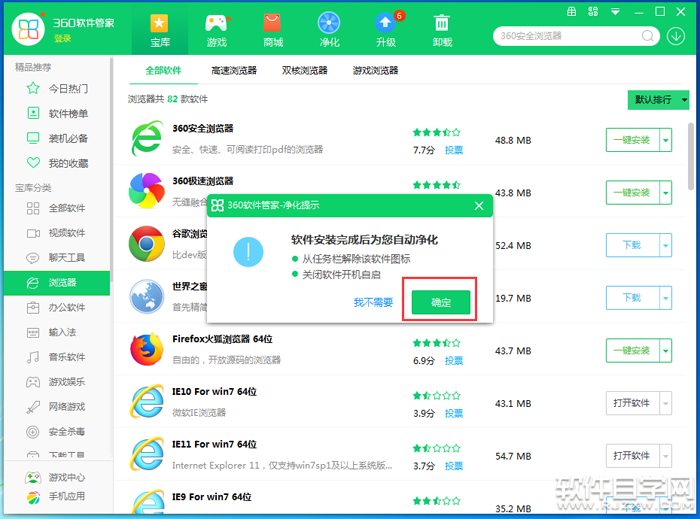Select 浏览器 category in sidebar

[x=57, y=282]
